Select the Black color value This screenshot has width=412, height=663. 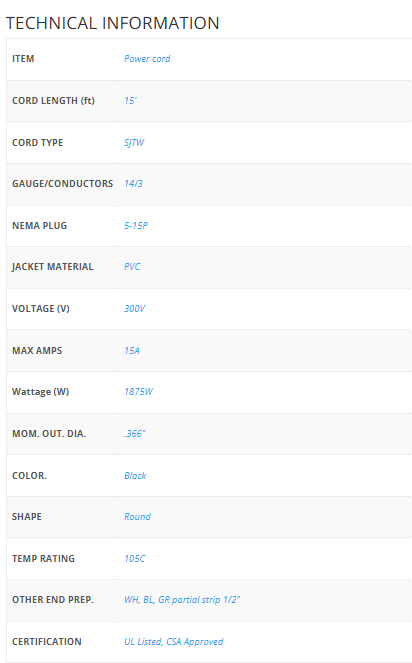(135, 476)
